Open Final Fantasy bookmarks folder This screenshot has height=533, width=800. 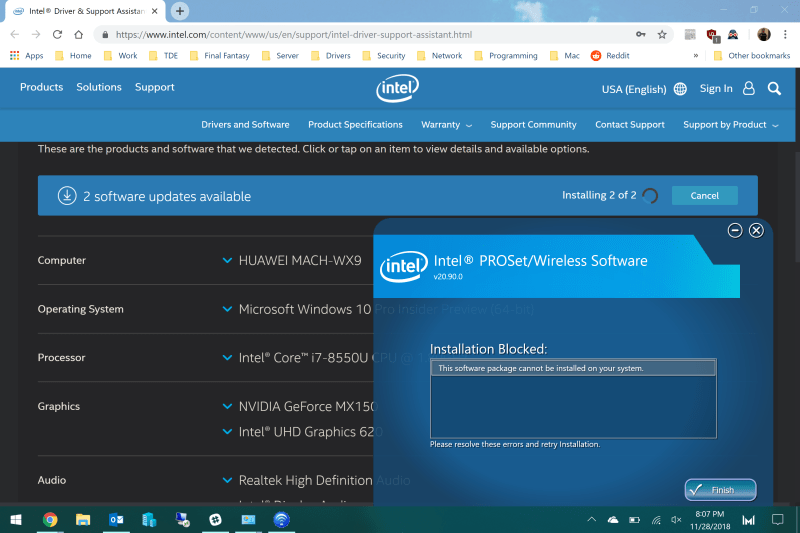tap(219, 56)
